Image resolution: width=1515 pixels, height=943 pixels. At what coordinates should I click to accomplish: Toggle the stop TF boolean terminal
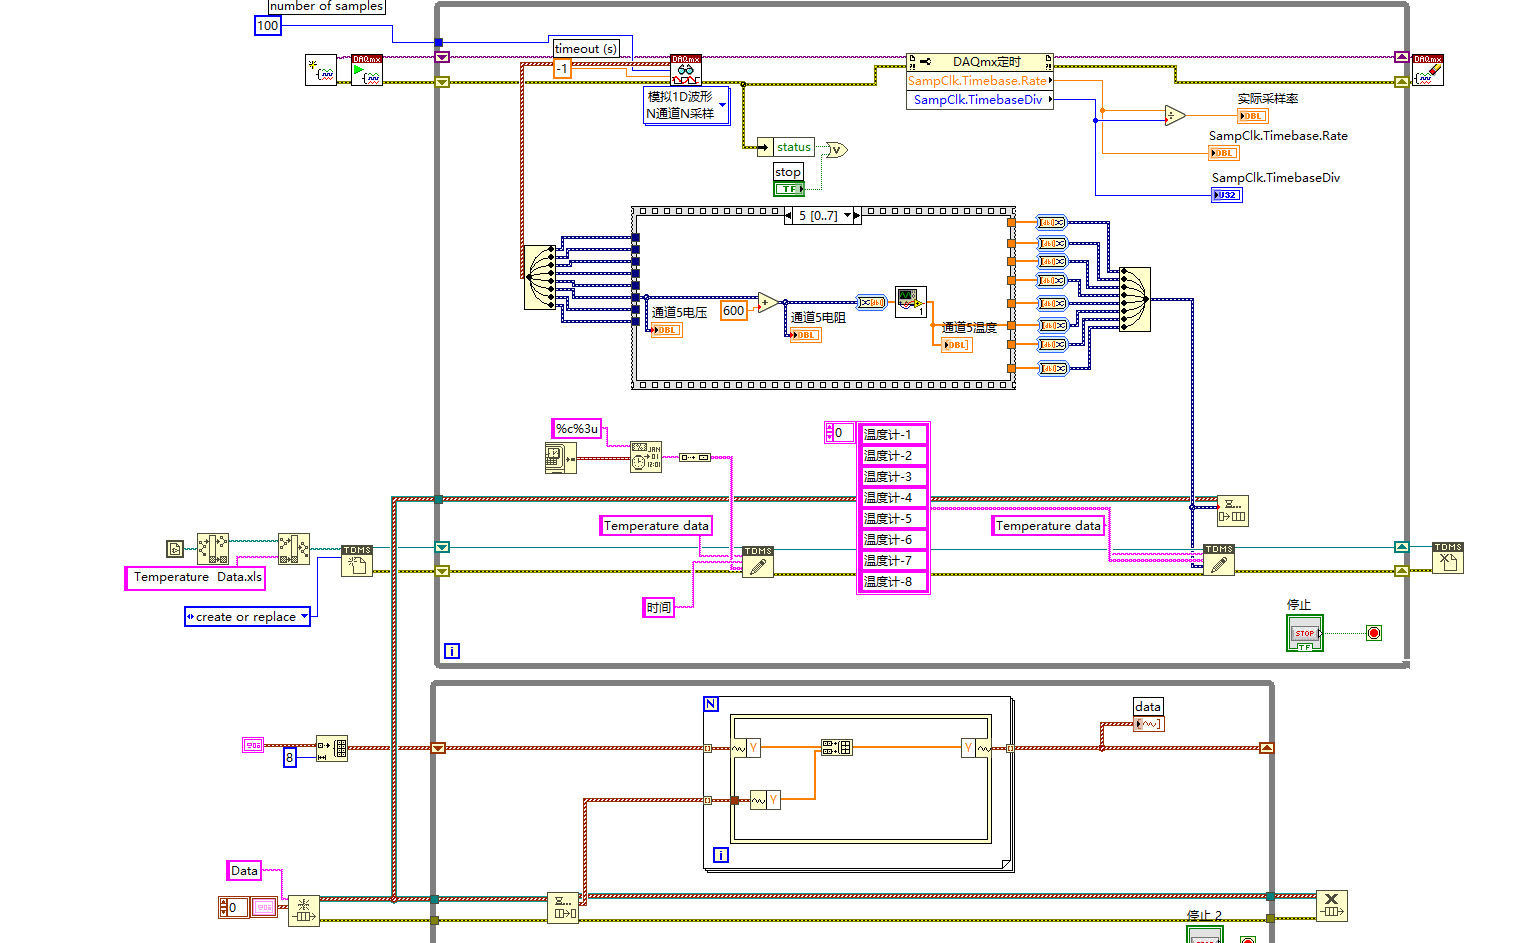click(789, 188)
